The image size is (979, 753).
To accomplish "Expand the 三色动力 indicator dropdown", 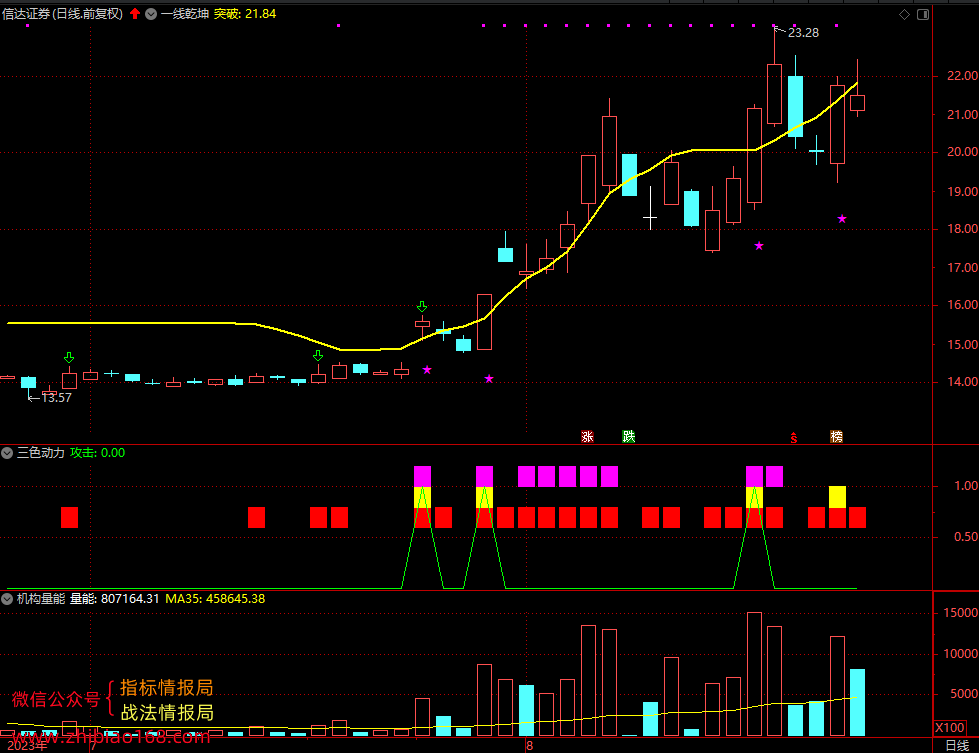I will [x=7, y=453].
